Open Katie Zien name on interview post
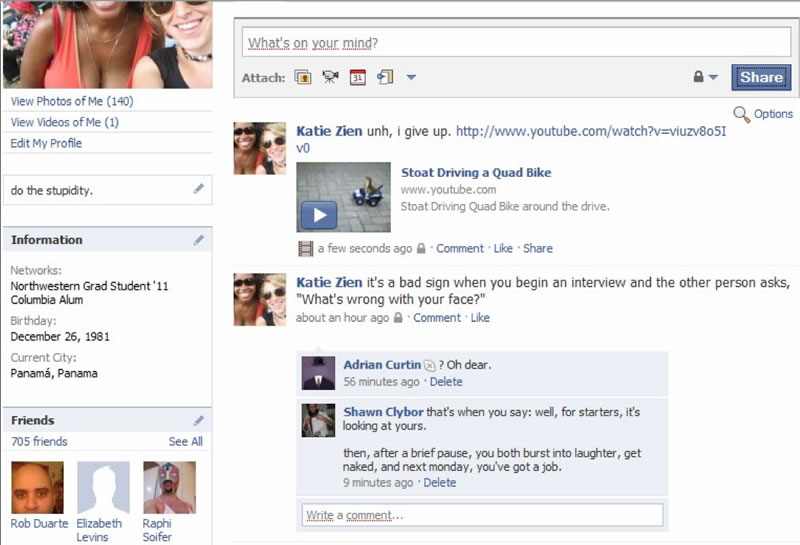Viewport: 800px width, 545px height. 329,282
